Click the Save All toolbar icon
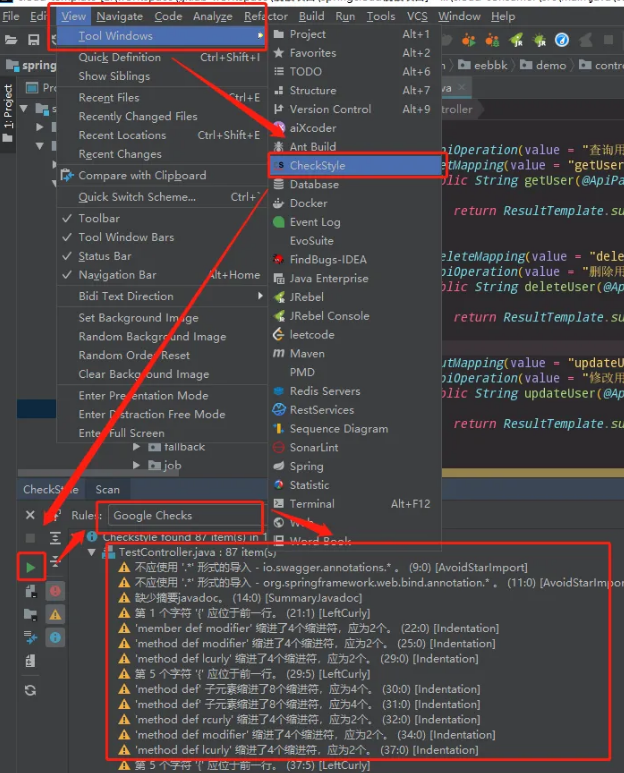Screen dimensions: 624x773 point(34,40)
